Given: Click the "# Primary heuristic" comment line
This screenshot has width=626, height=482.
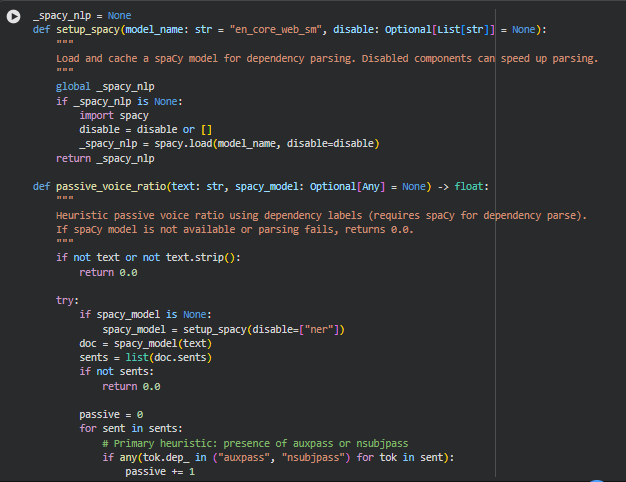Looking at the screenshot, I should point(255,443).
